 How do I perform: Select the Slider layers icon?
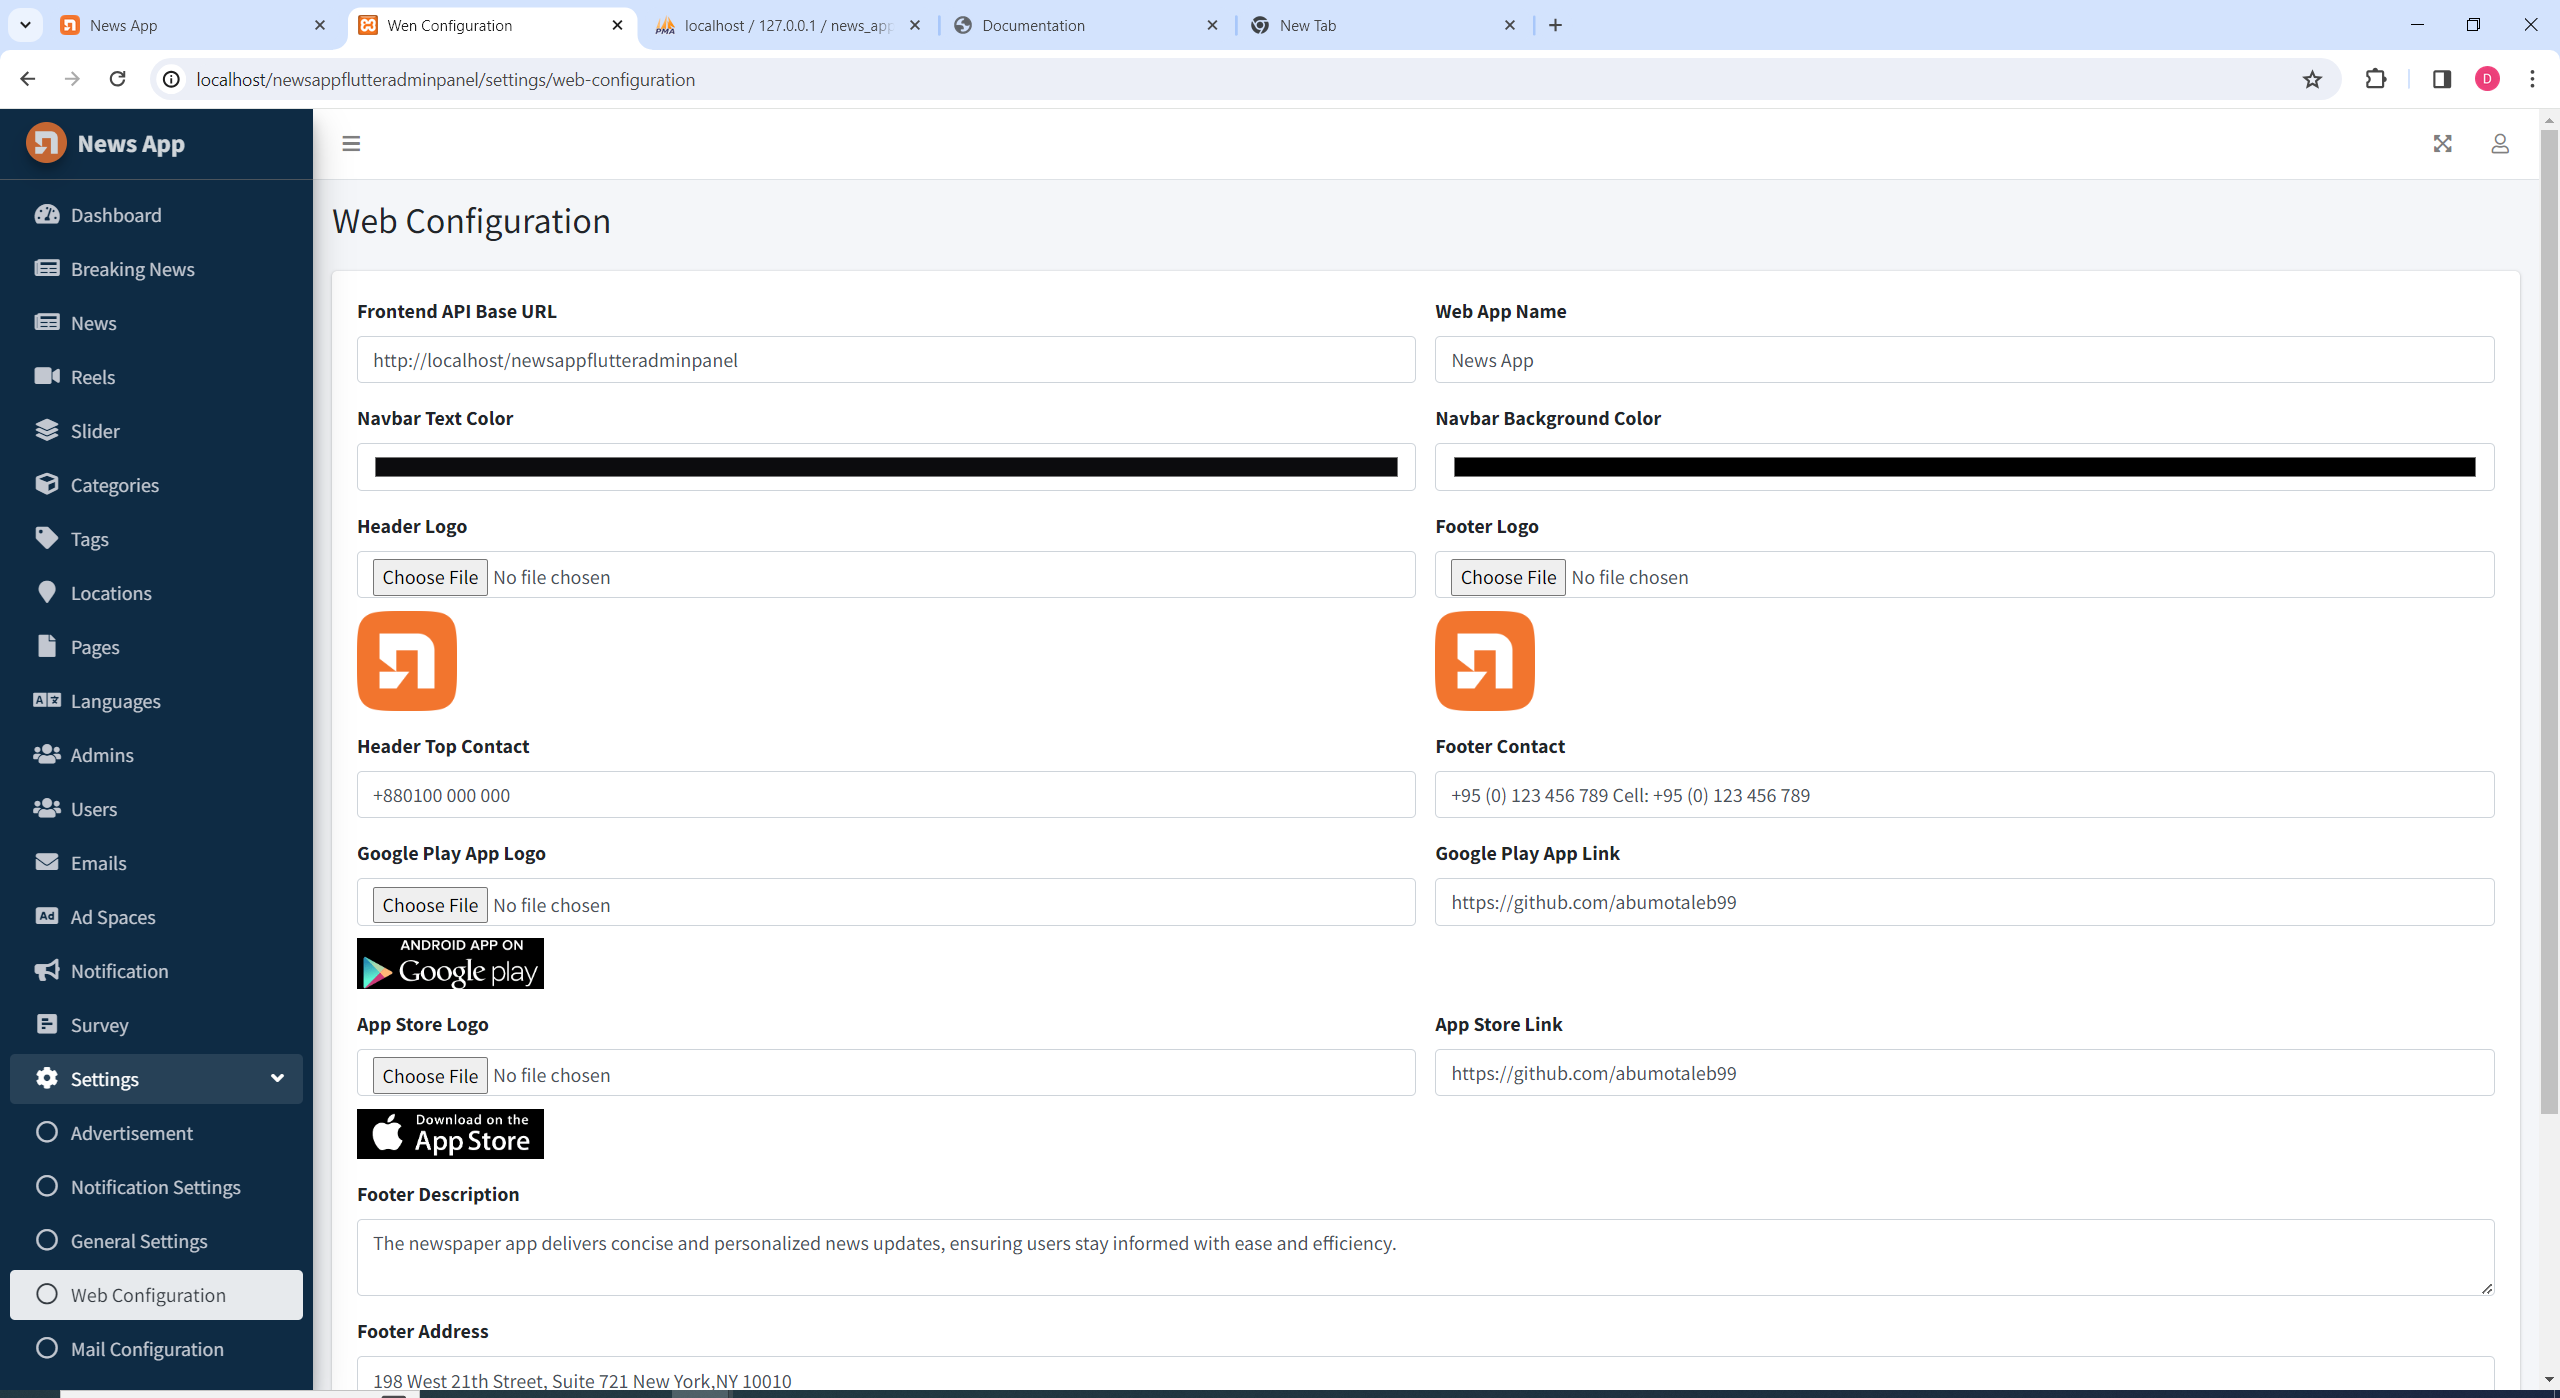coord(46,430)
